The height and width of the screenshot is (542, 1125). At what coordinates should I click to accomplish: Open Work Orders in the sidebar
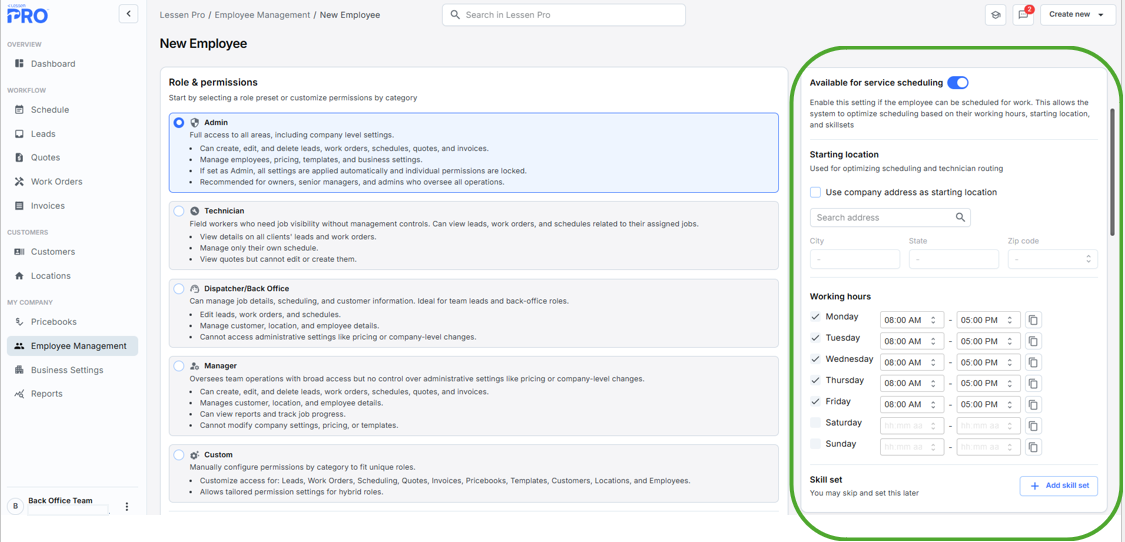pyautogui.click(x=56, y=182)
